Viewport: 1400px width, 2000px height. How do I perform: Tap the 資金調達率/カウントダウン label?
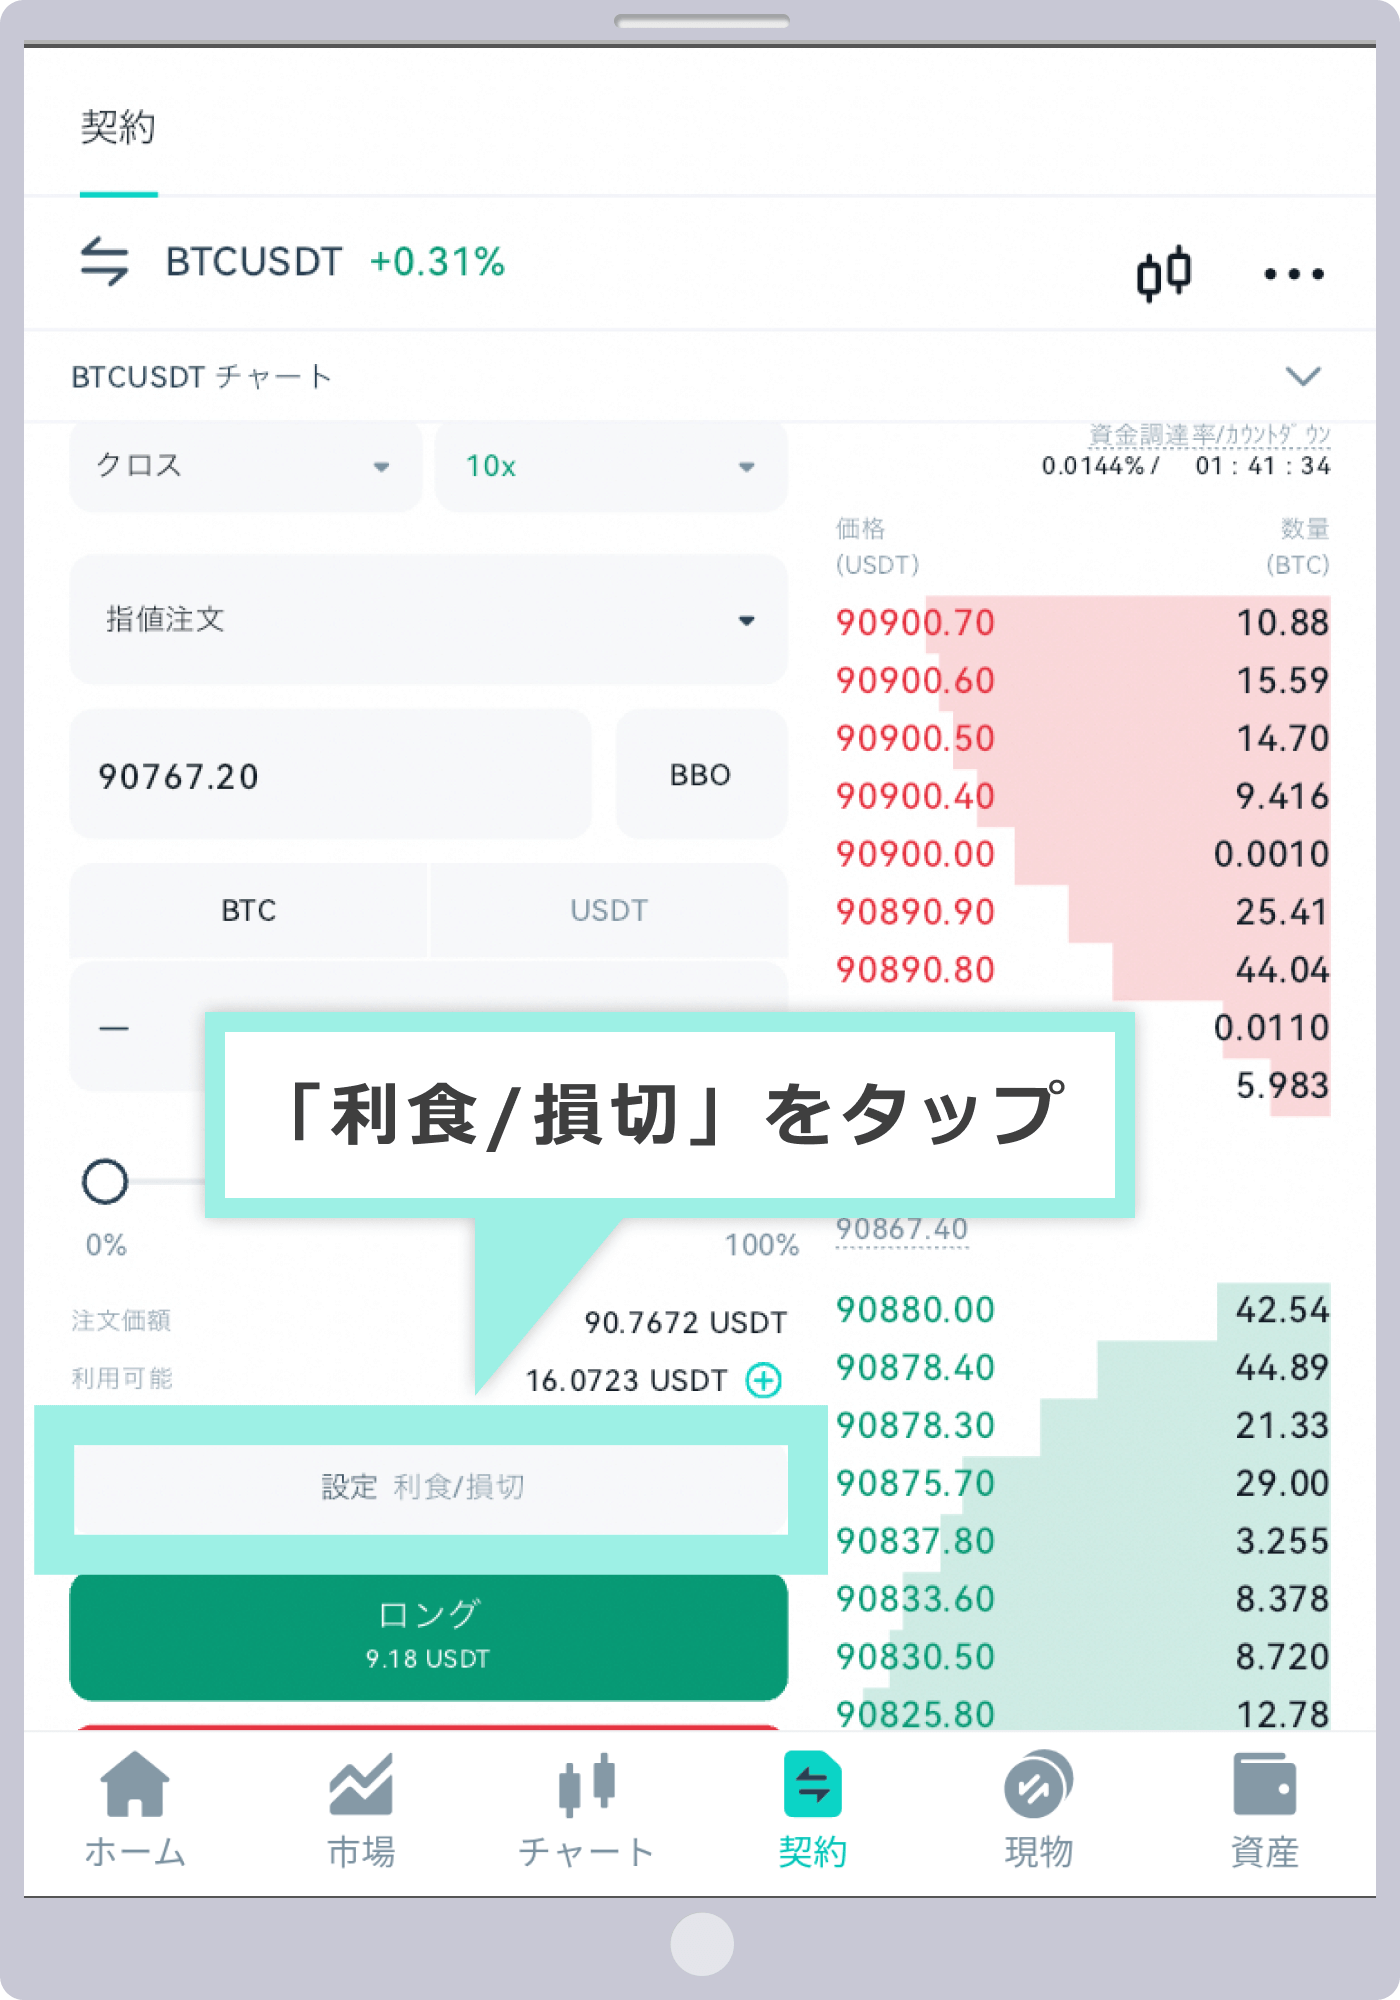1209,435
